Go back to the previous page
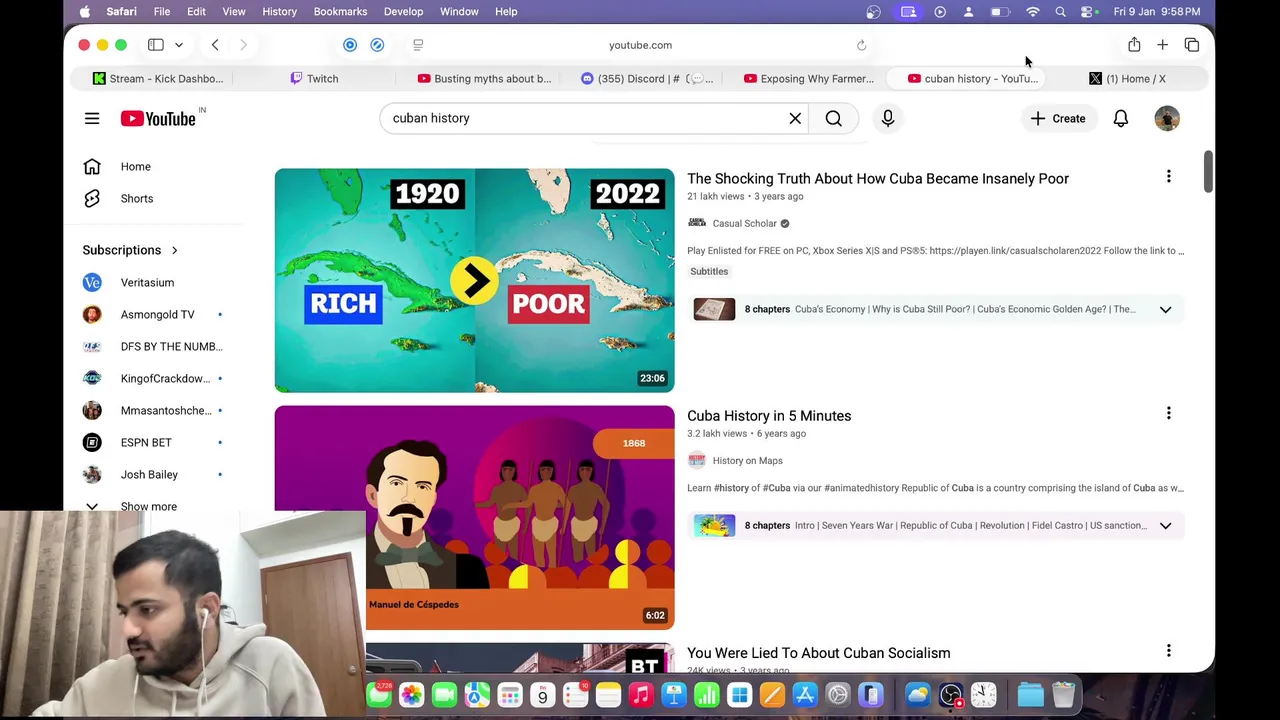 coord(215,45)
